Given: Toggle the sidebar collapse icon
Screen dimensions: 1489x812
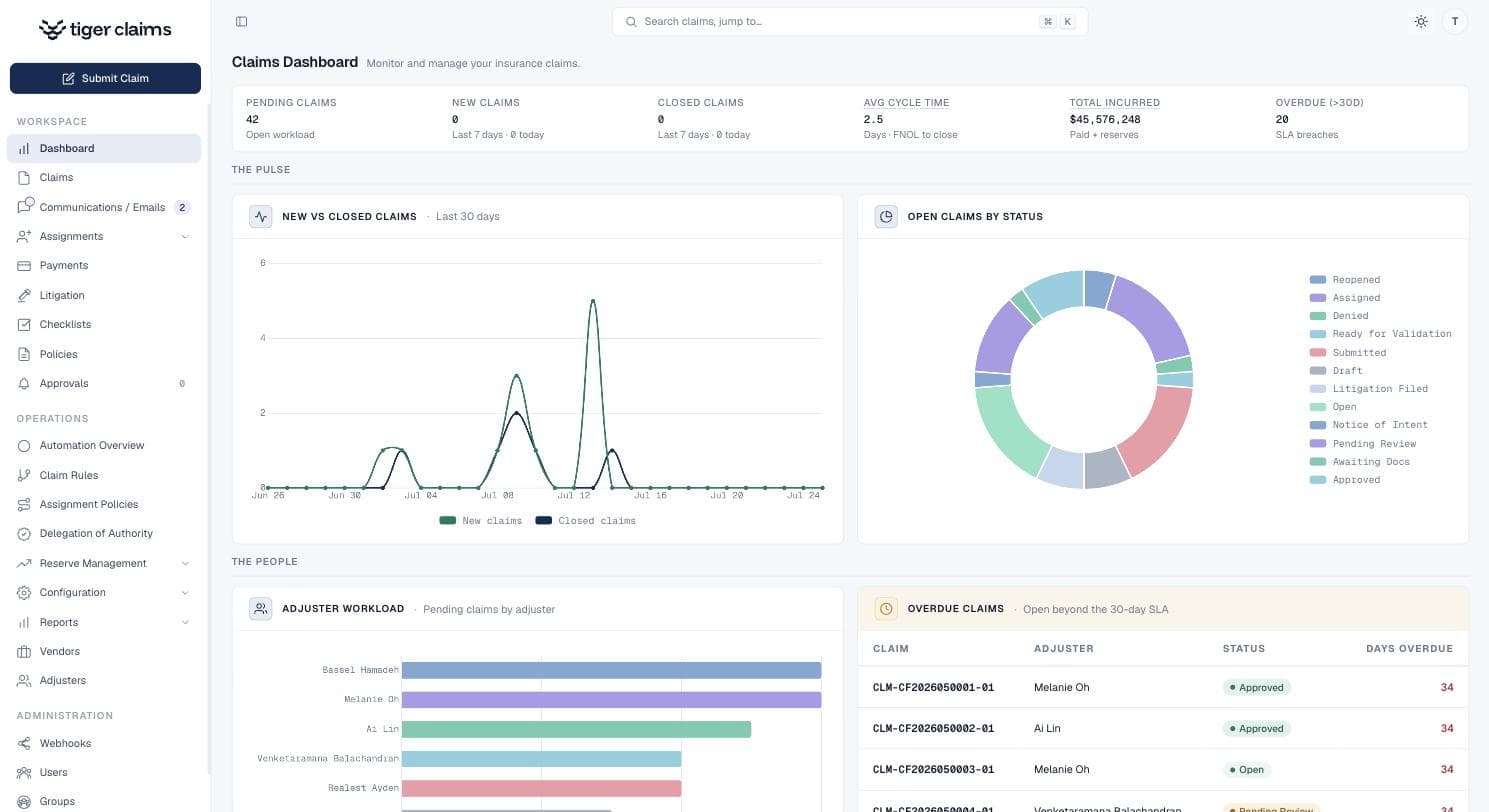Looking at the screenshot, I should [x=241, y=21].
